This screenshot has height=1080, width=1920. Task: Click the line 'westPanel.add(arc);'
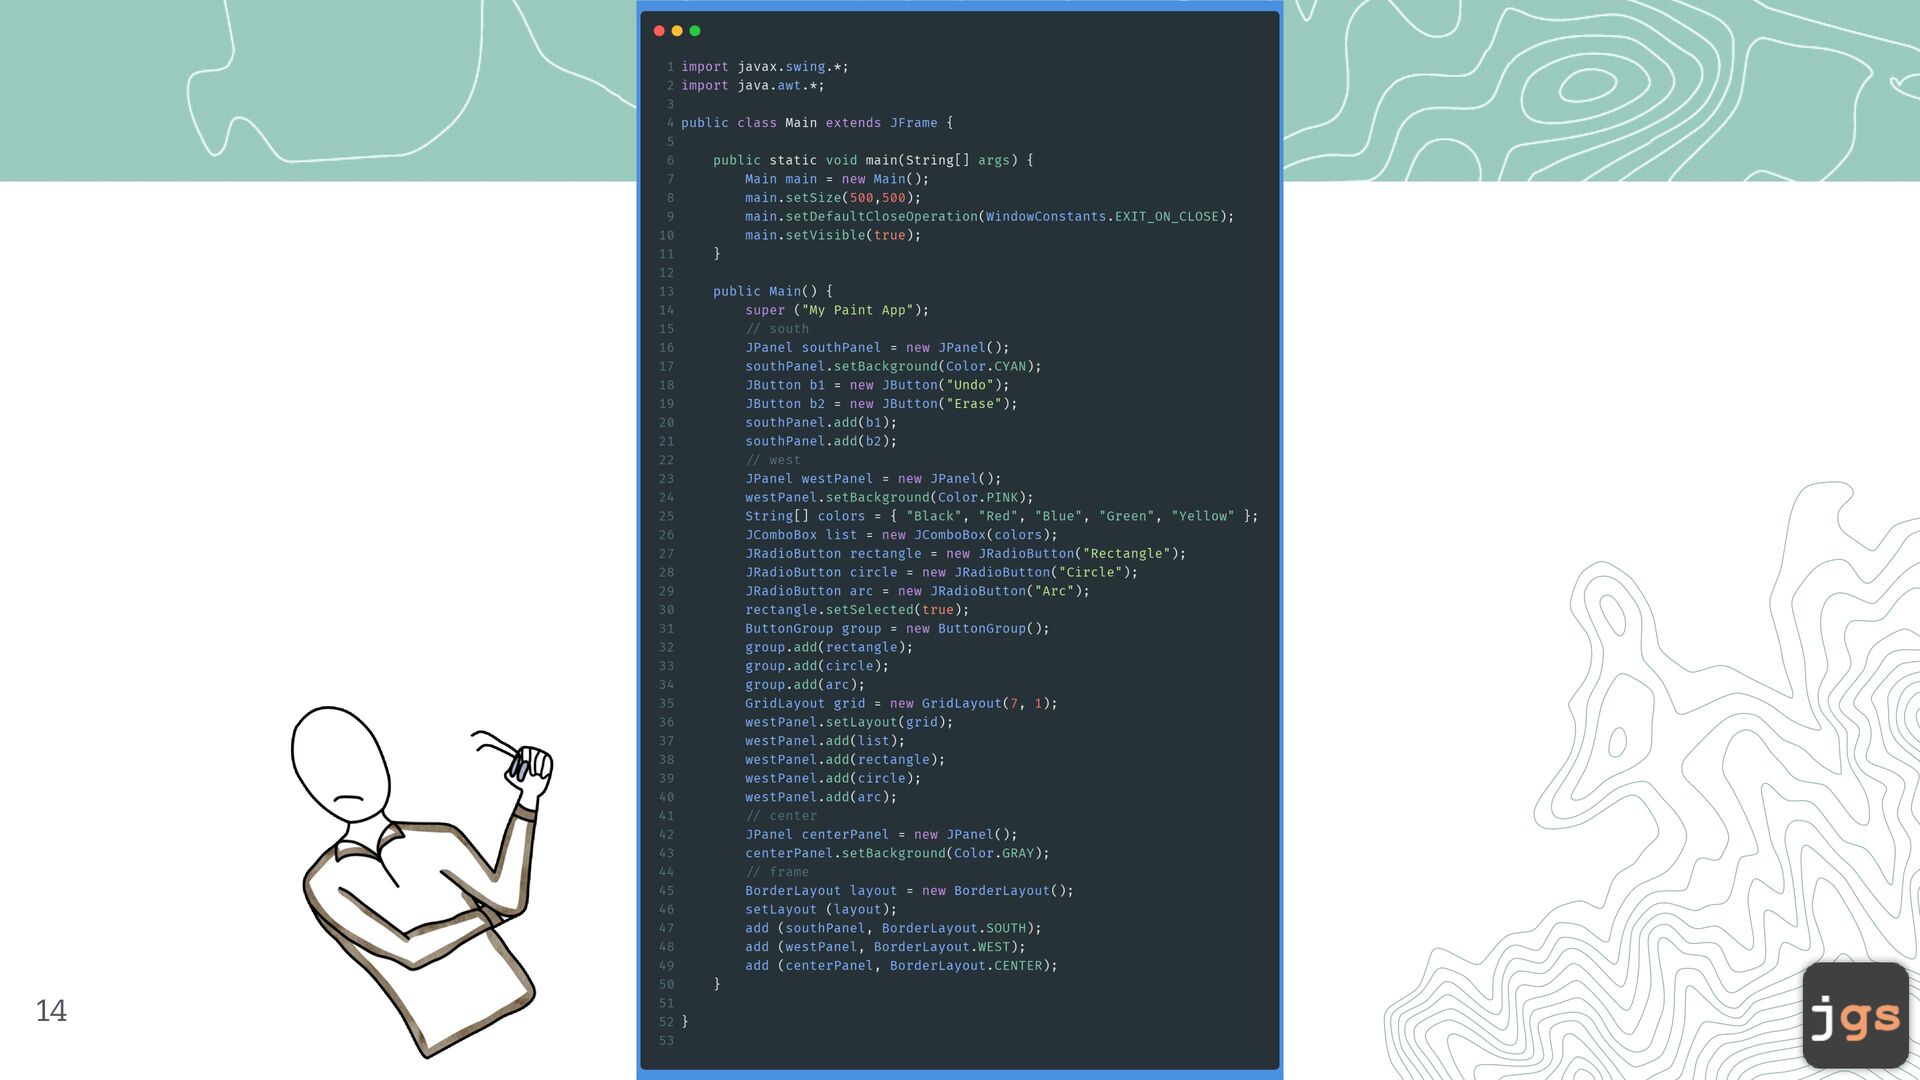821,798
